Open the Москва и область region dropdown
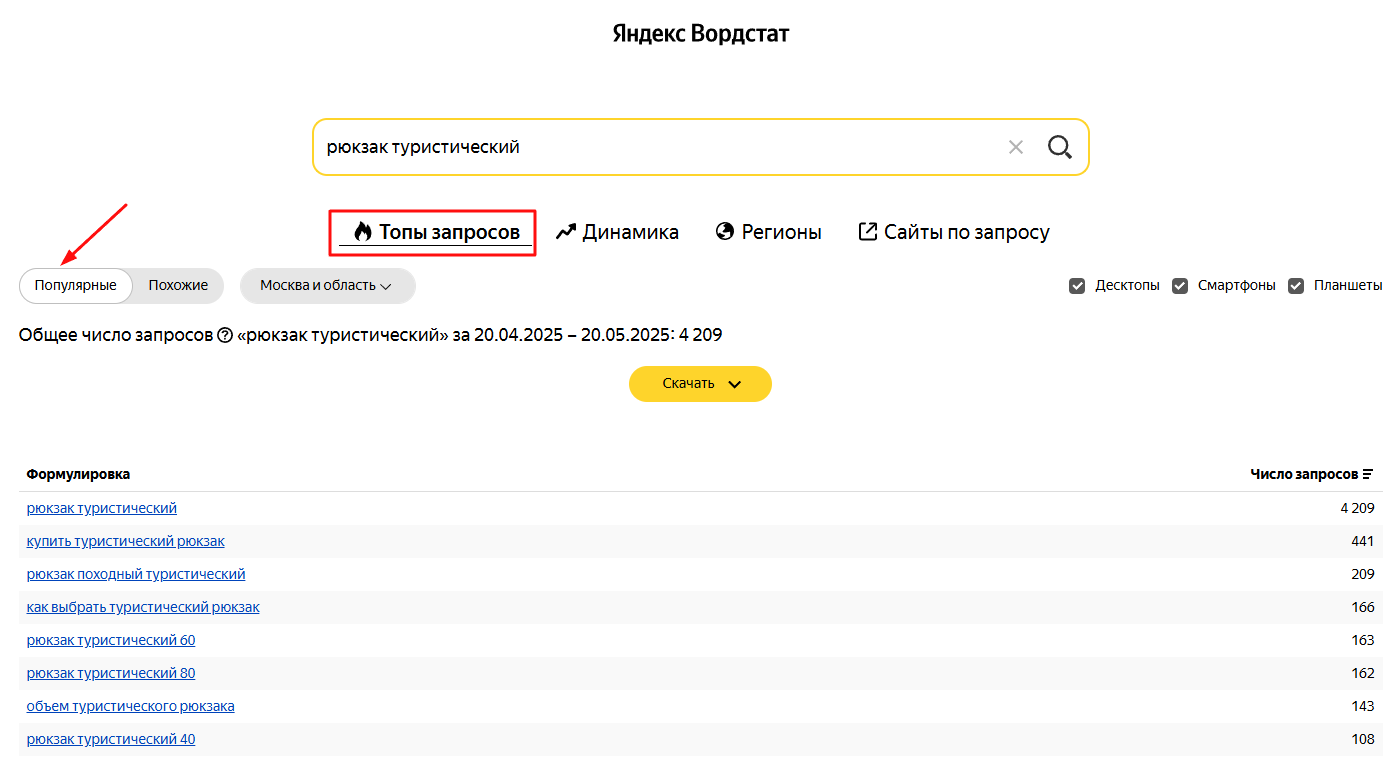1396x763 pixels. click(327, 285)
